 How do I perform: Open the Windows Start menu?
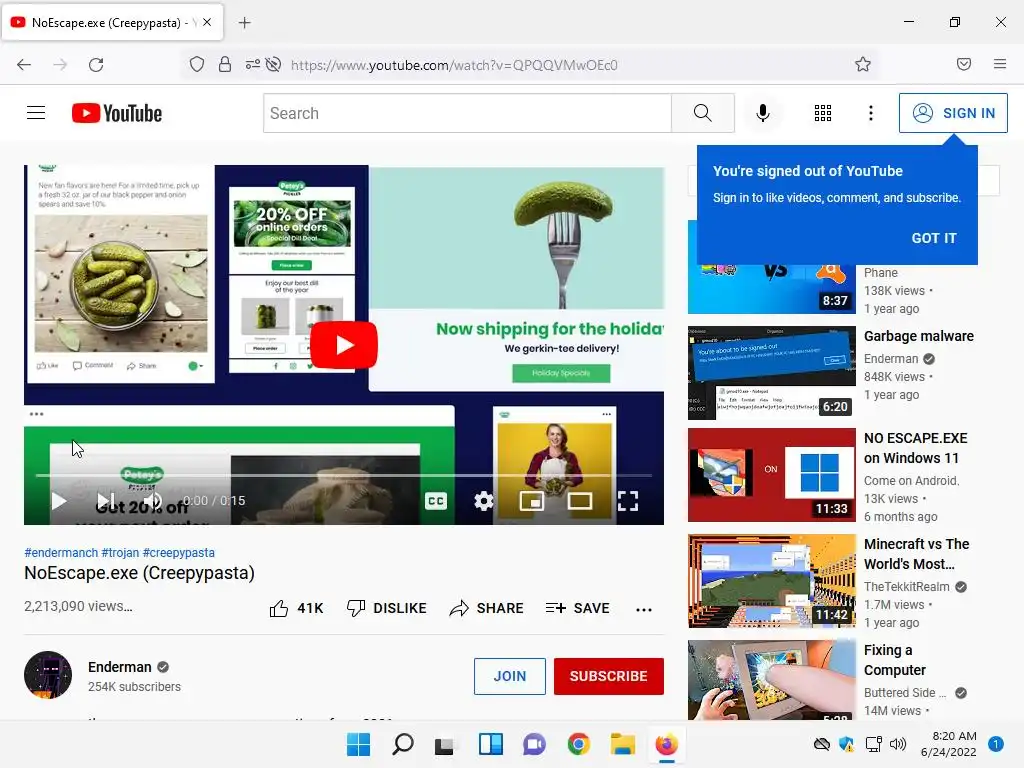pyautogui.click(x=359, y=744)
